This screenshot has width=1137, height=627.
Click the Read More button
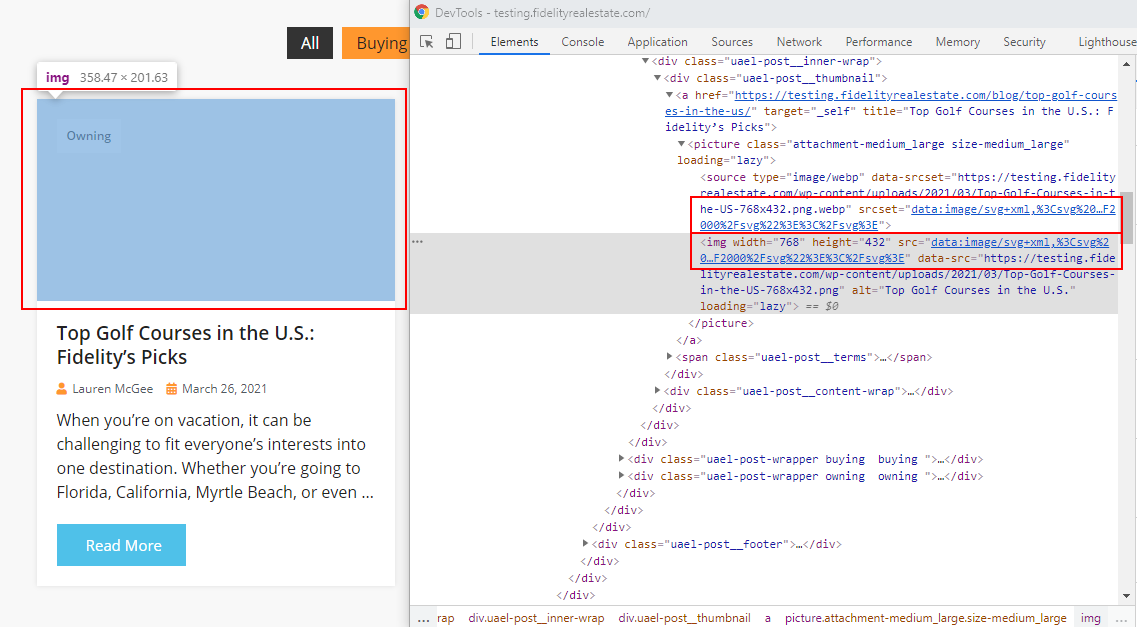click(121, 545)
